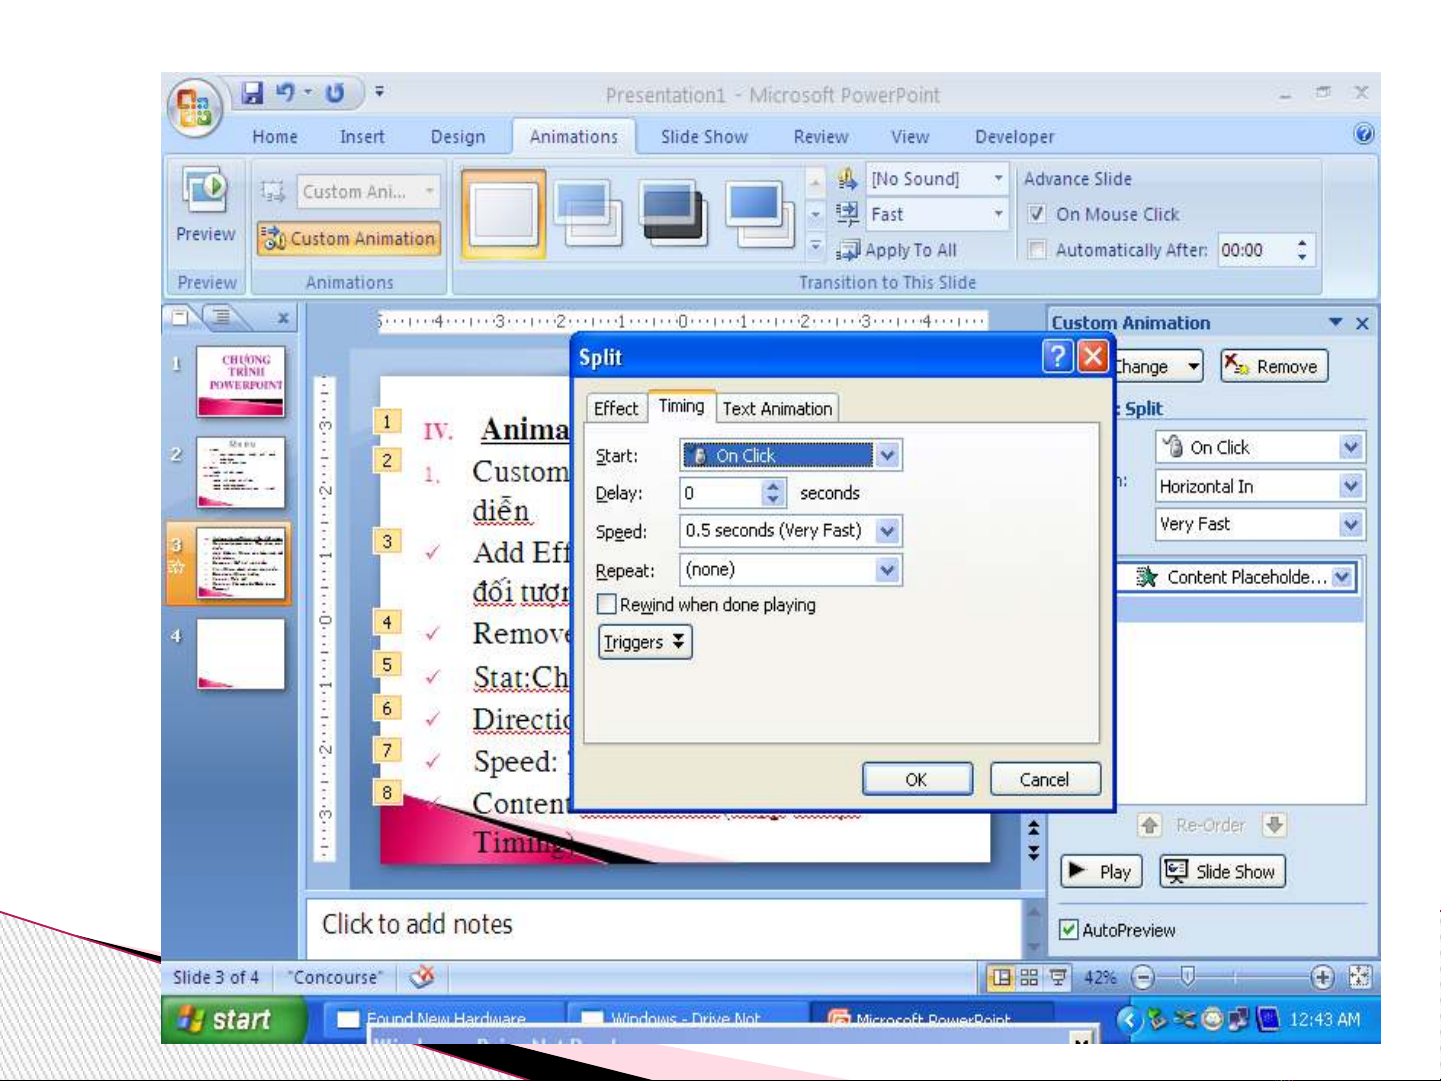Screen dimensions: 1441x1081
Task: Click the zoom slider handle
Action: [x=1187, y=975]
